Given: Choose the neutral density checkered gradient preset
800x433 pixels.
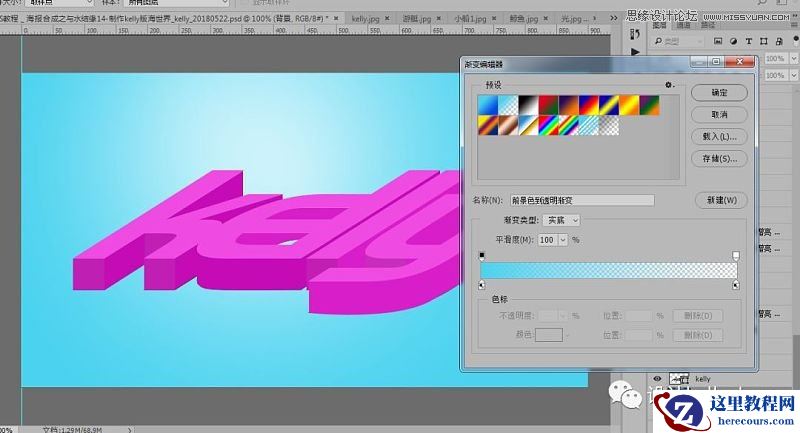Looking at the screenshot, I should click(x=609, y=125).
